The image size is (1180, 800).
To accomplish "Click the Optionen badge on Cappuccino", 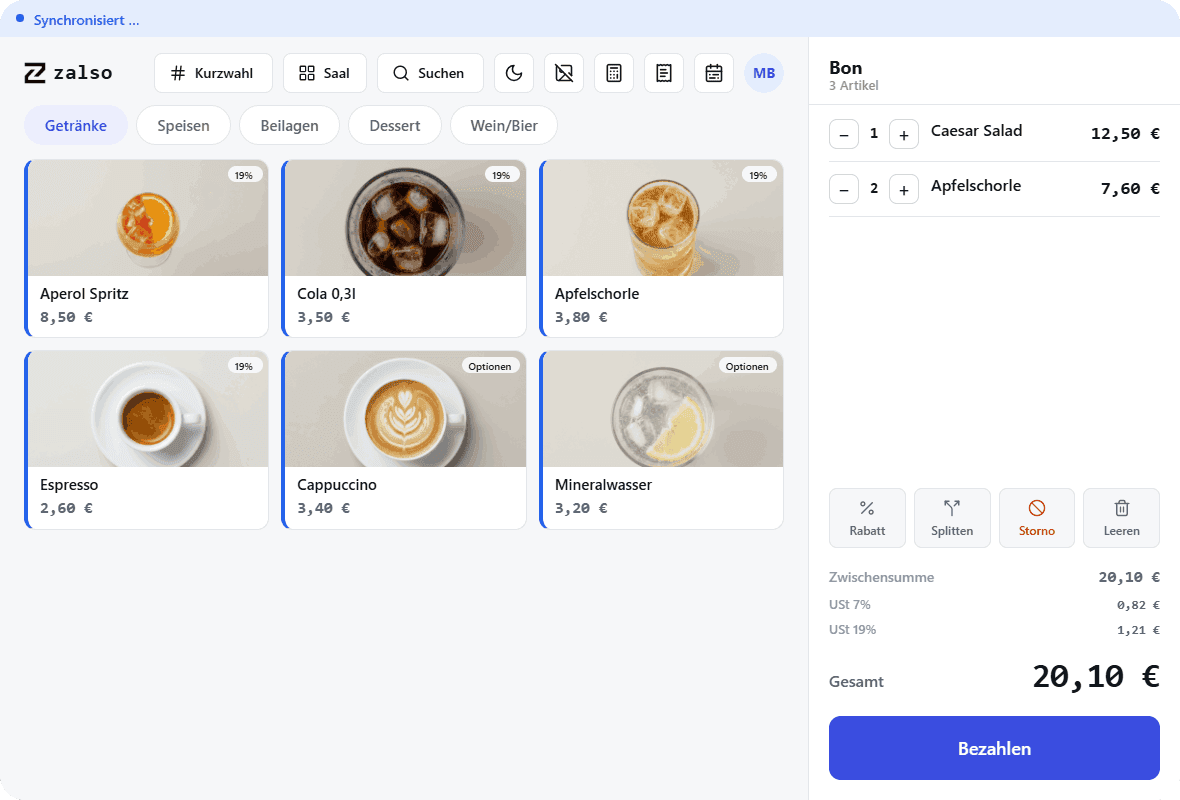I will [x=489, y=367].
